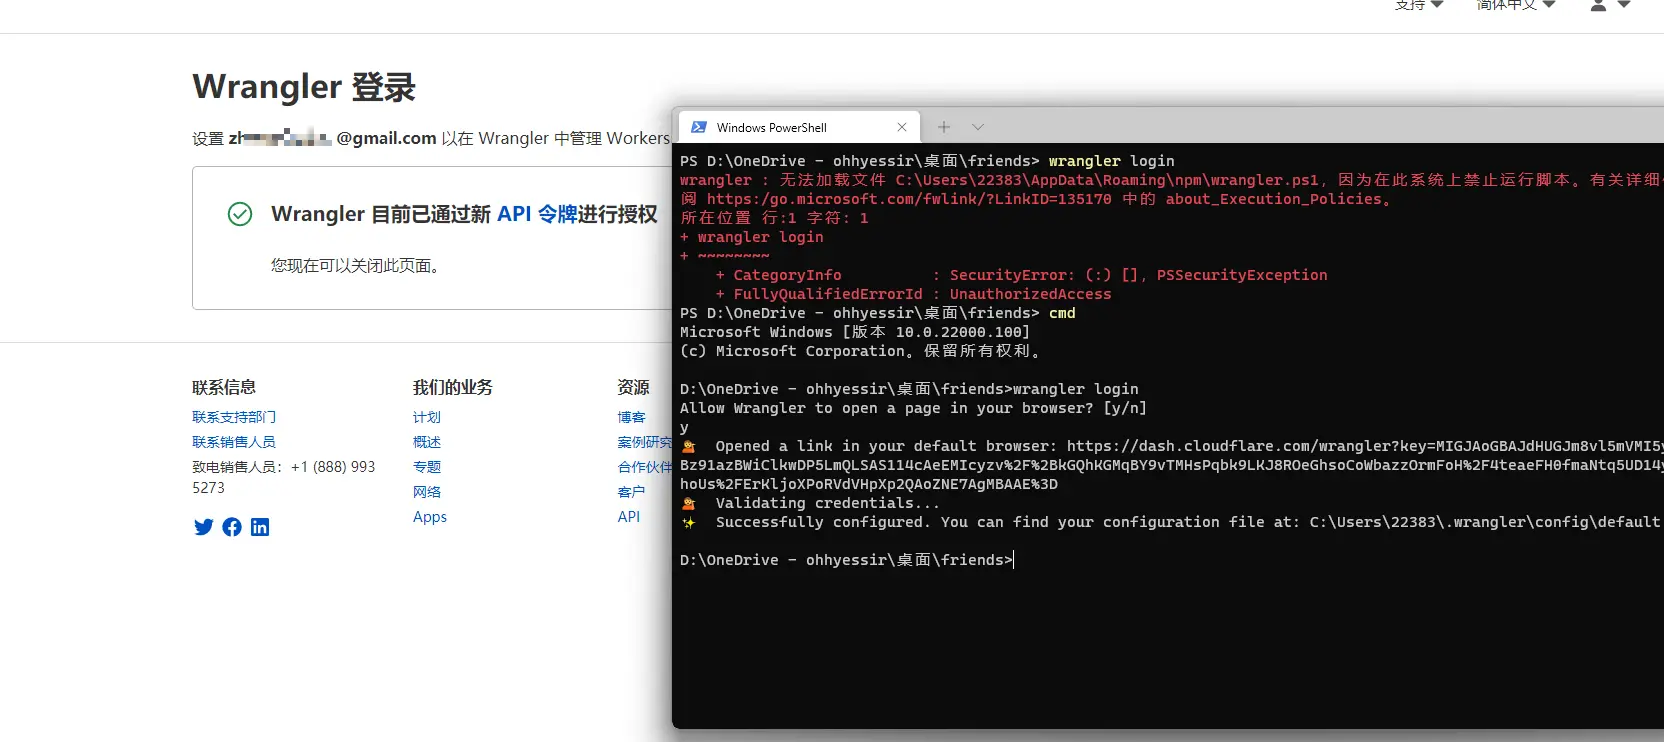Screen dimensions: 1664x742
Task: Open the 博客 link under 资源
Action: coord(632,417)
